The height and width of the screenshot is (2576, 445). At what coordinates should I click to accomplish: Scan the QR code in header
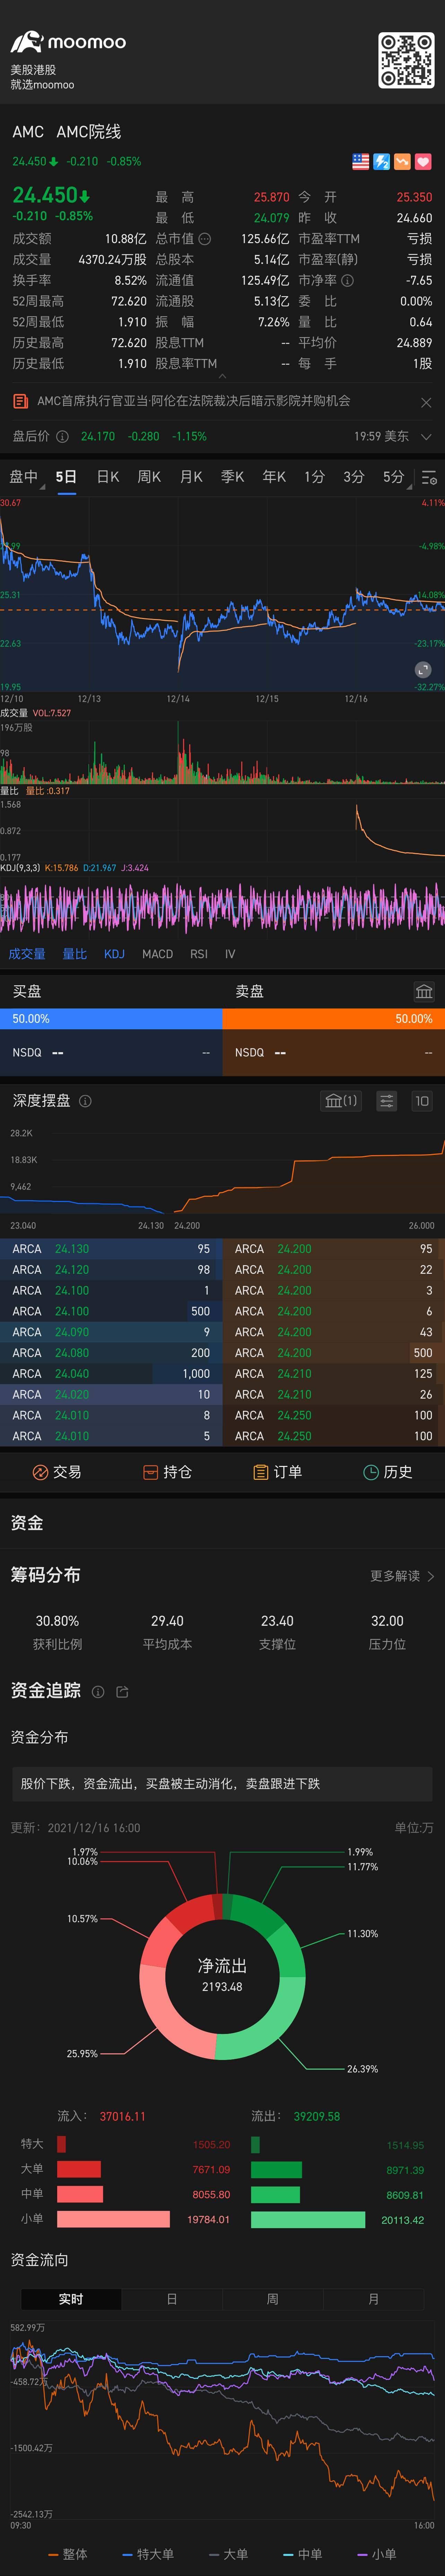click(x=405, y=60)
